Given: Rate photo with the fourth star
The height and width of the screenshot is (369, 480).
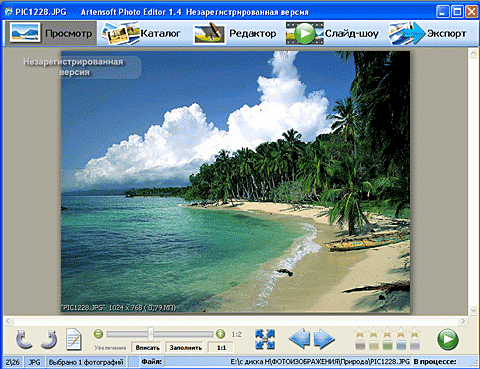Looking at the screenshot, I should tap(401, 333).
